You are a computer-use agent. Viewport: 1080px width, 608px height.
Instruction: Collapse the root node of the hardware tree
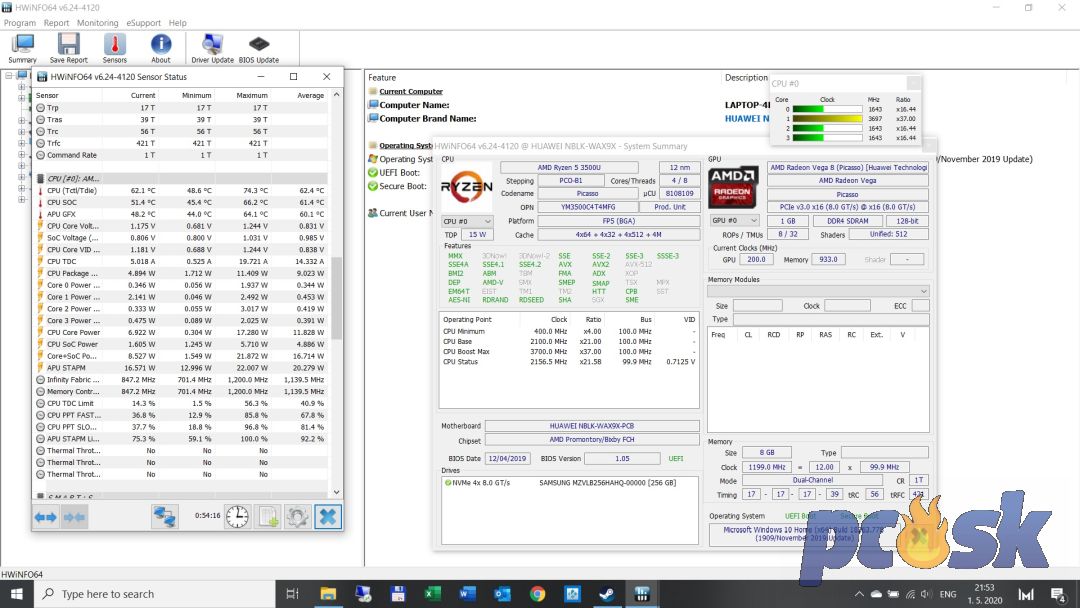pyautogui.click(x=9, y=75)
